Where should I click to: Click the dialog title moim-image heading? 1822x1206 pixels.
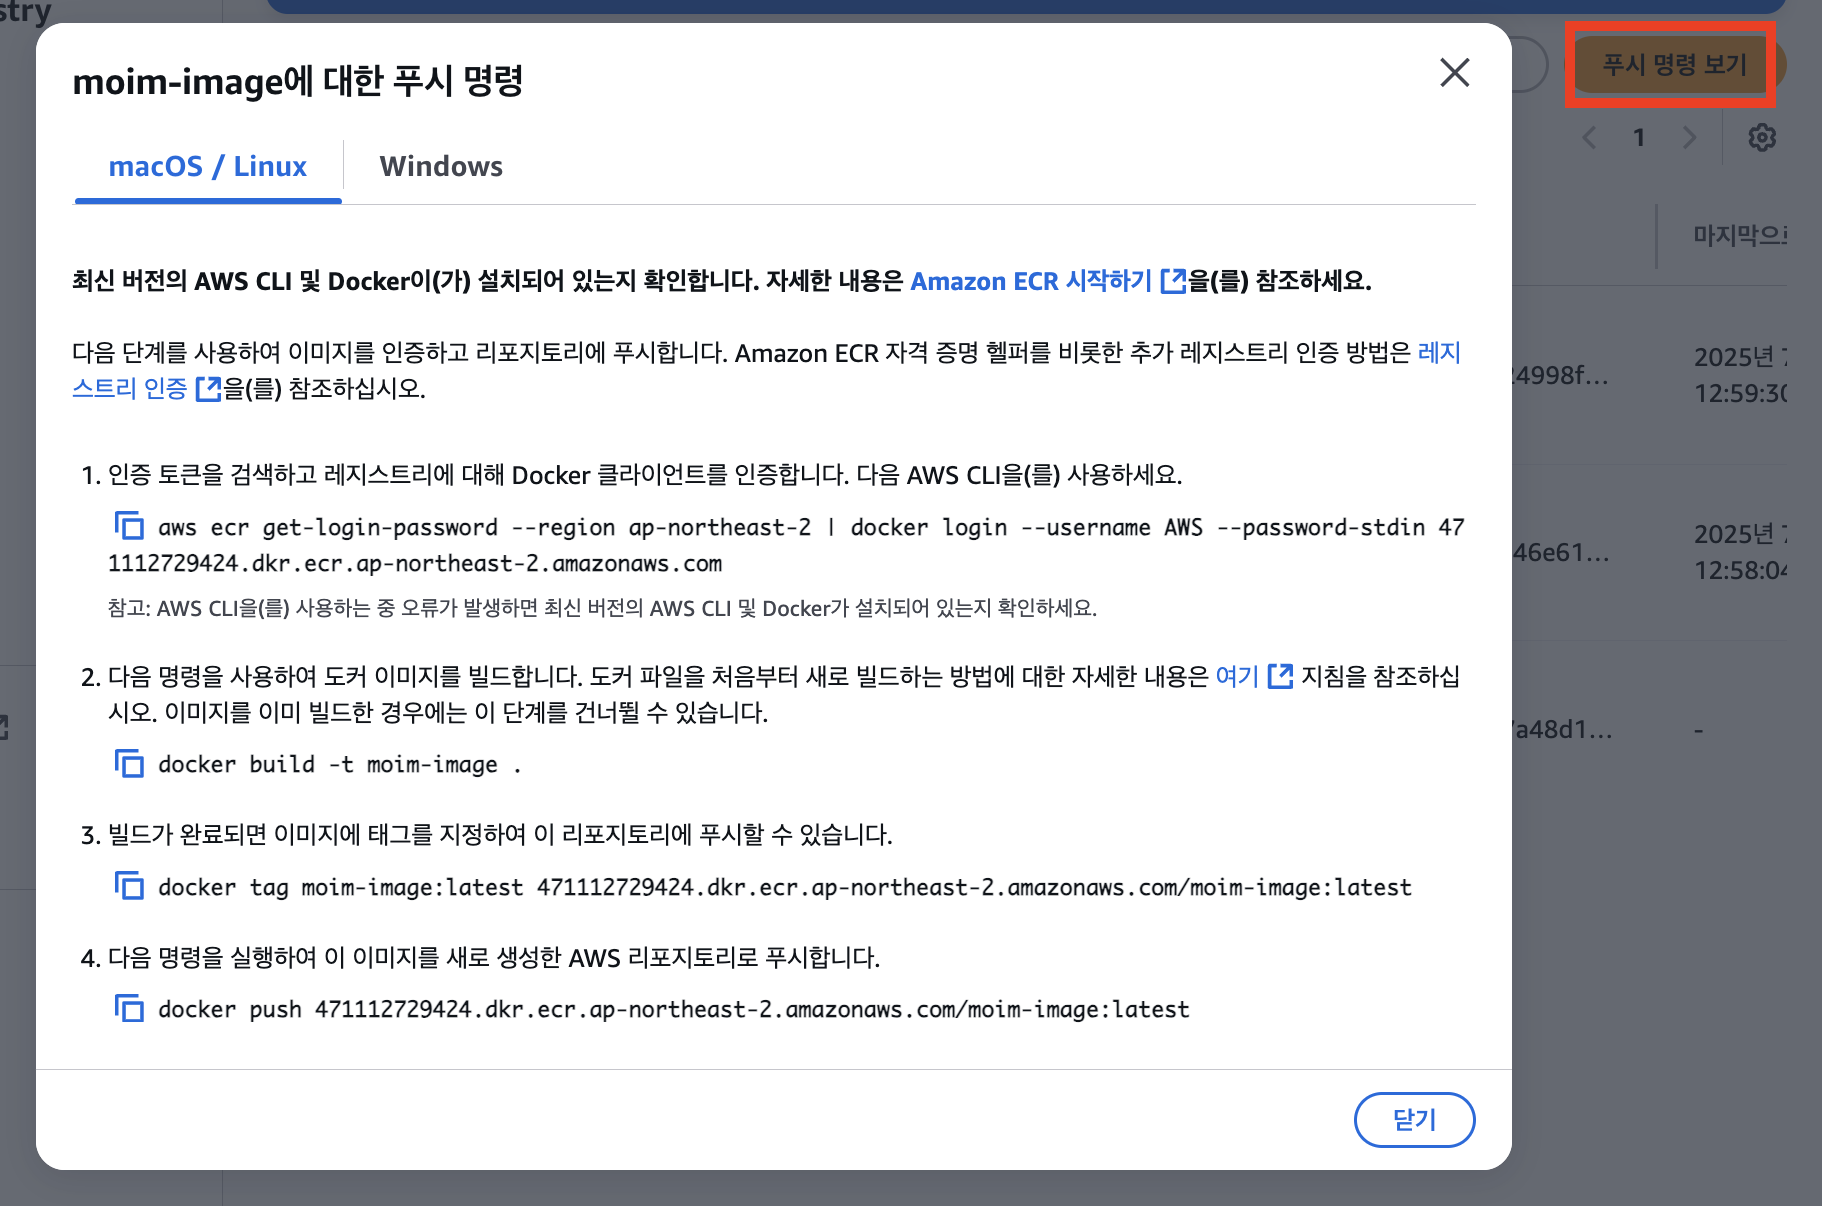298,80
